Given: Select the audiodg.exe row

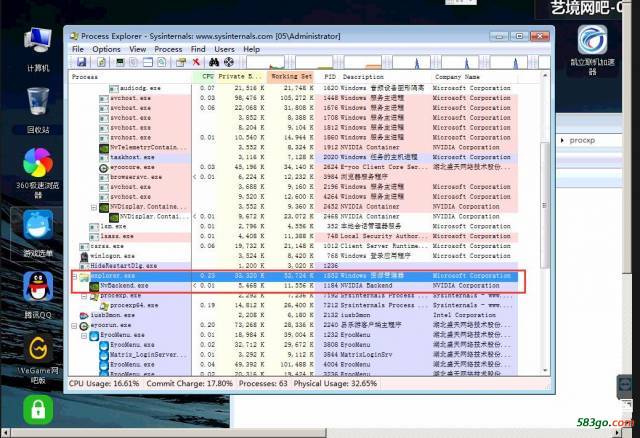Looking at the screenshot, I should tap(293, 88).
